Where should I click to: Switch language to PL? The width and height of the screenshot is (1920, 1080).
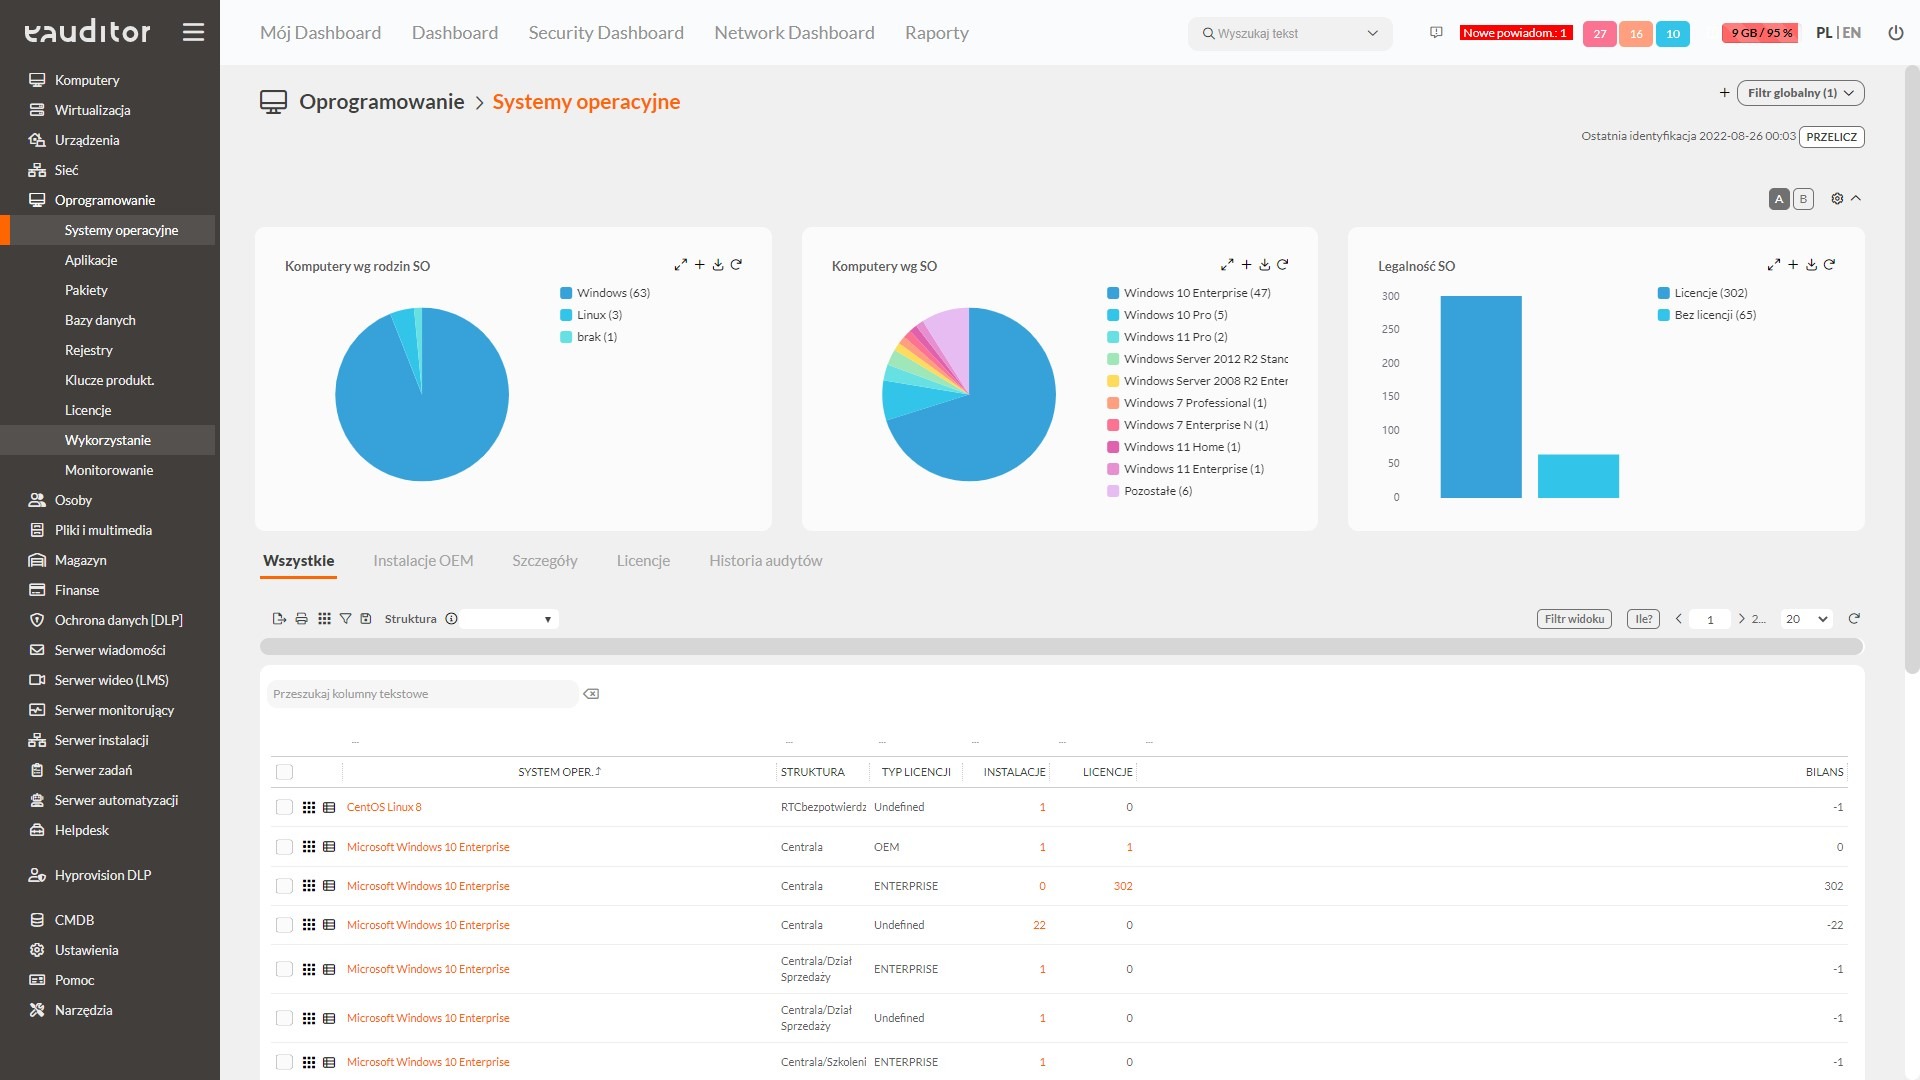[1824, 33]
